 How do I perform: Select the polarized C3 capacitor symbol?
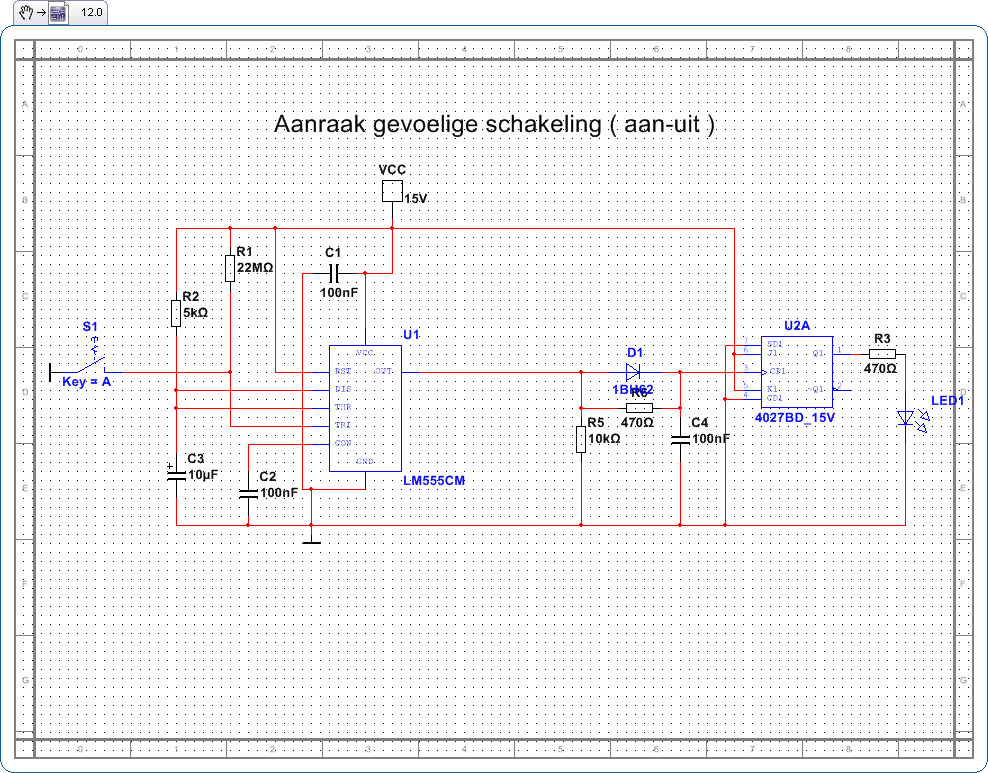(x=176, y=475)
